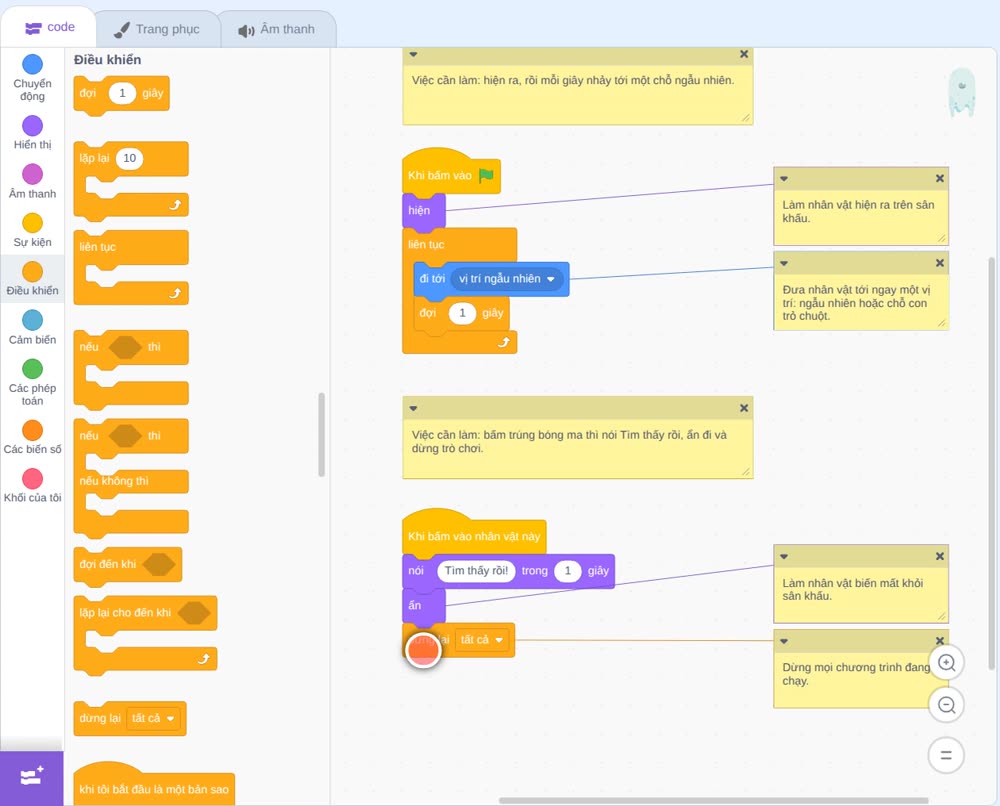Screen dimensions: 1000x806
Task: Click the block palette vertical scrollbar
Action: click(x=321, y=434)
